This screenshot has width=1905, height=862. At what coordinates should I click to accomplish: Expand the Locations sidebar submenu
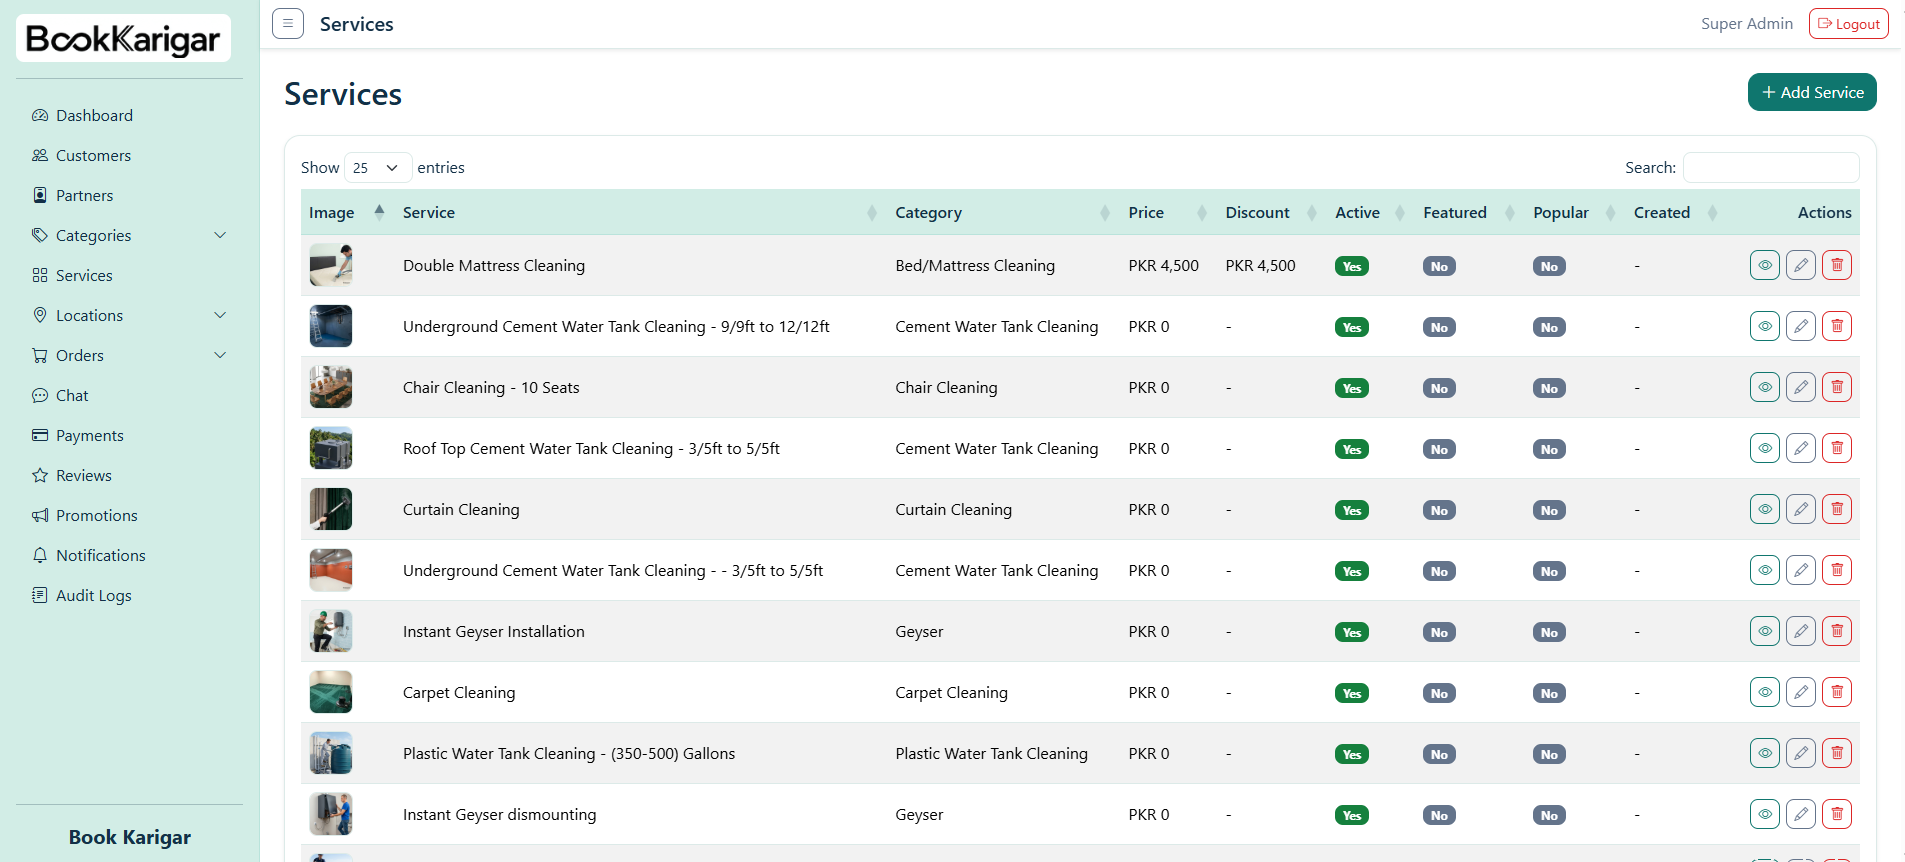(x=130, y=315)
